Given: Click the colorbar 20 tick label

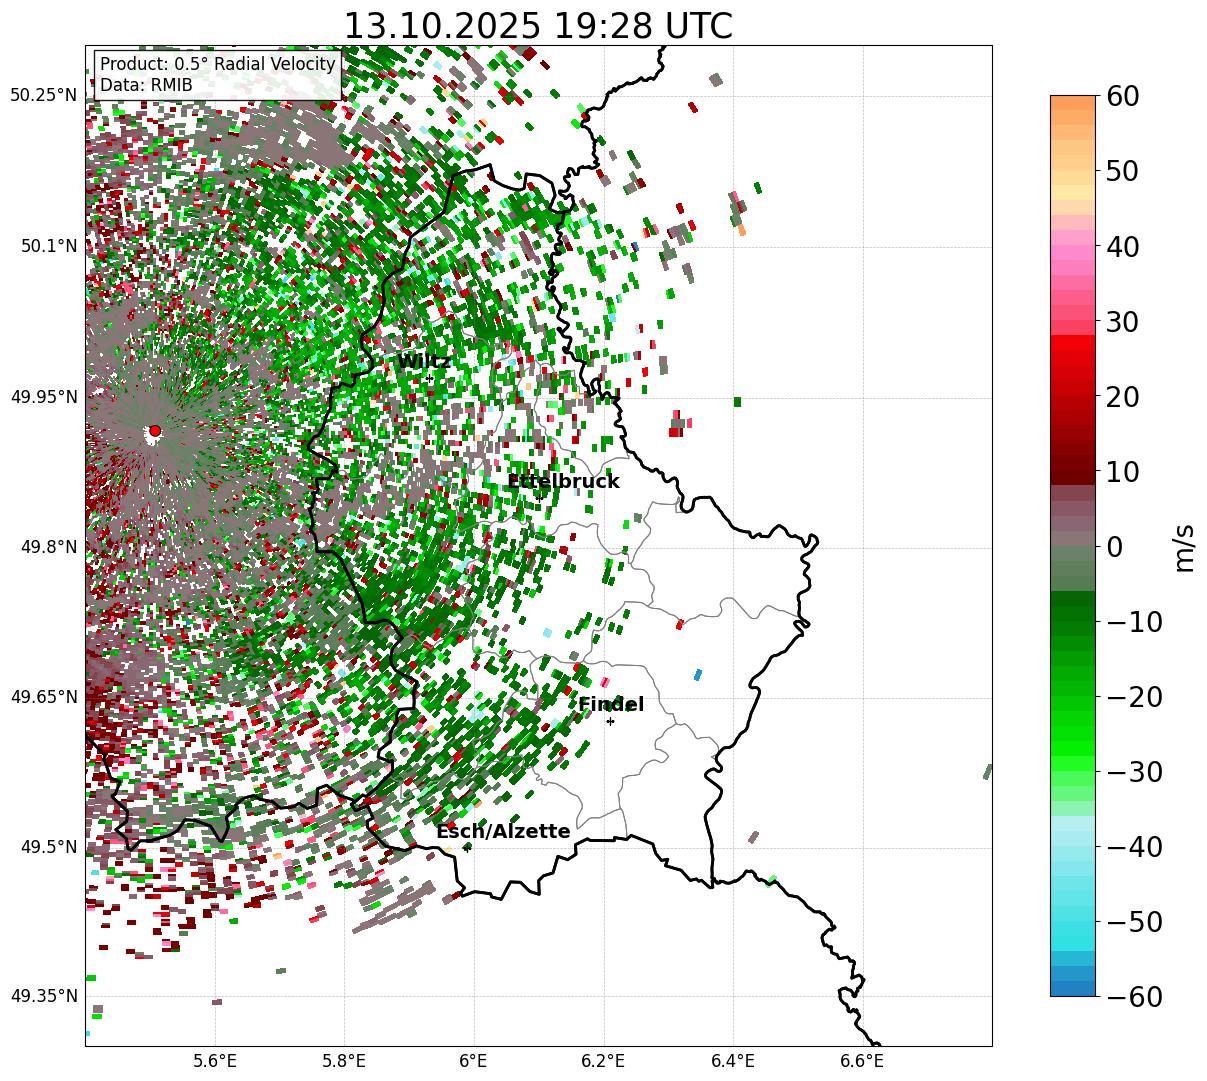Looking at the screenshot, I should click(1122, 397).
